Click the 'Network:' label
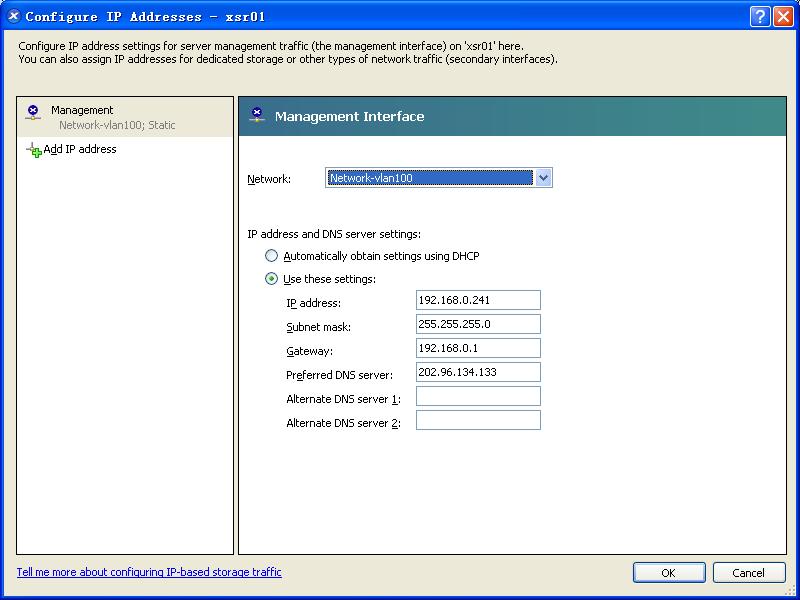Viewport: 800px width, 600px height. (269, 179)
